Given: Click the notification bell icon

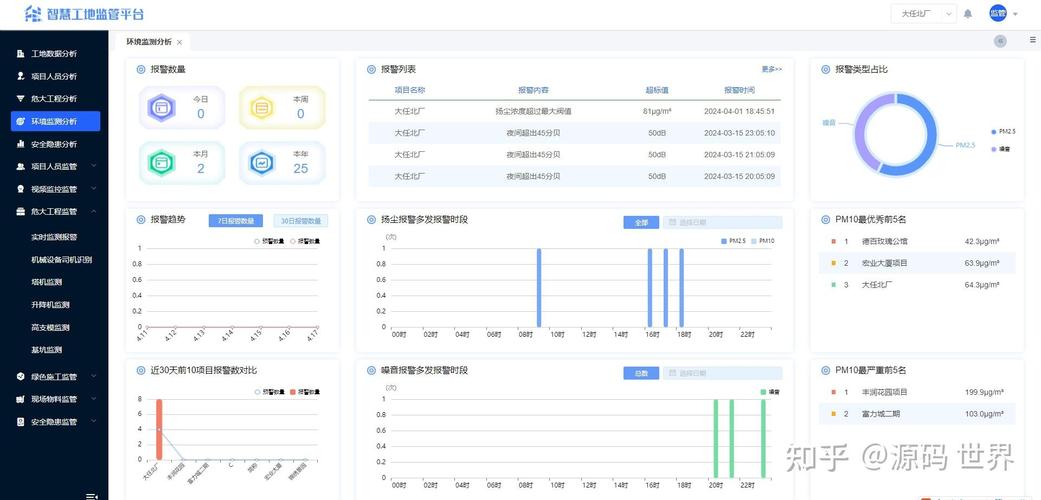Looking at the screenshot, I should (967, 14).
